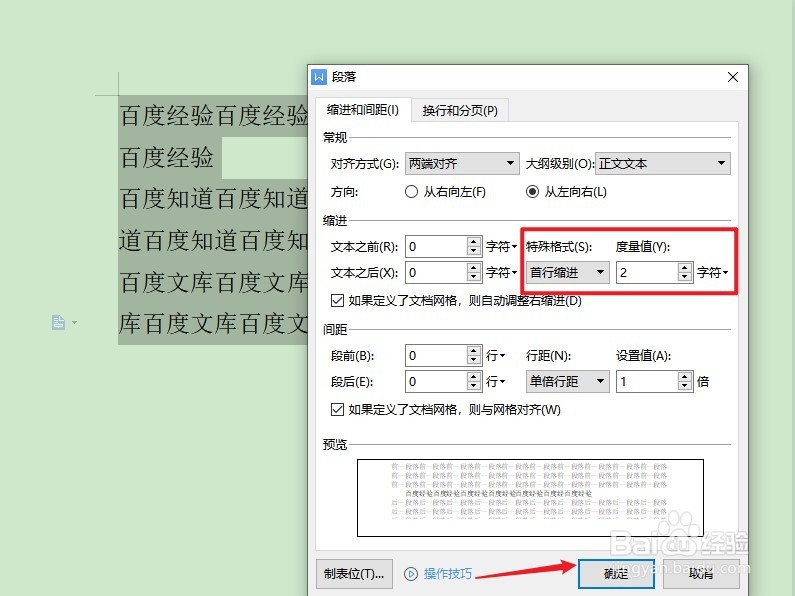Click the 段后 spacing input field
The height and width of the screenshot is (596, 795).
click(436, 382)
